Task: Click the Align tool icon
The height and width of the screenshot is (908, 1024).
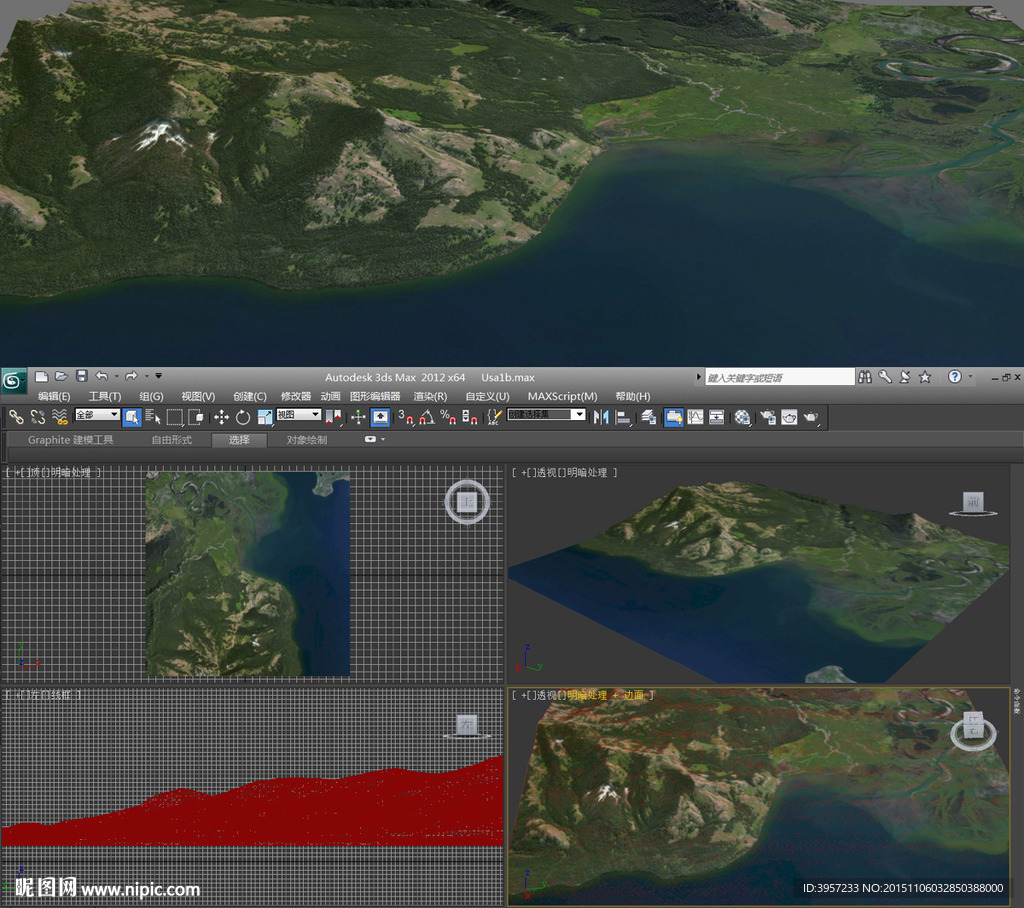Action: point(623,417)
